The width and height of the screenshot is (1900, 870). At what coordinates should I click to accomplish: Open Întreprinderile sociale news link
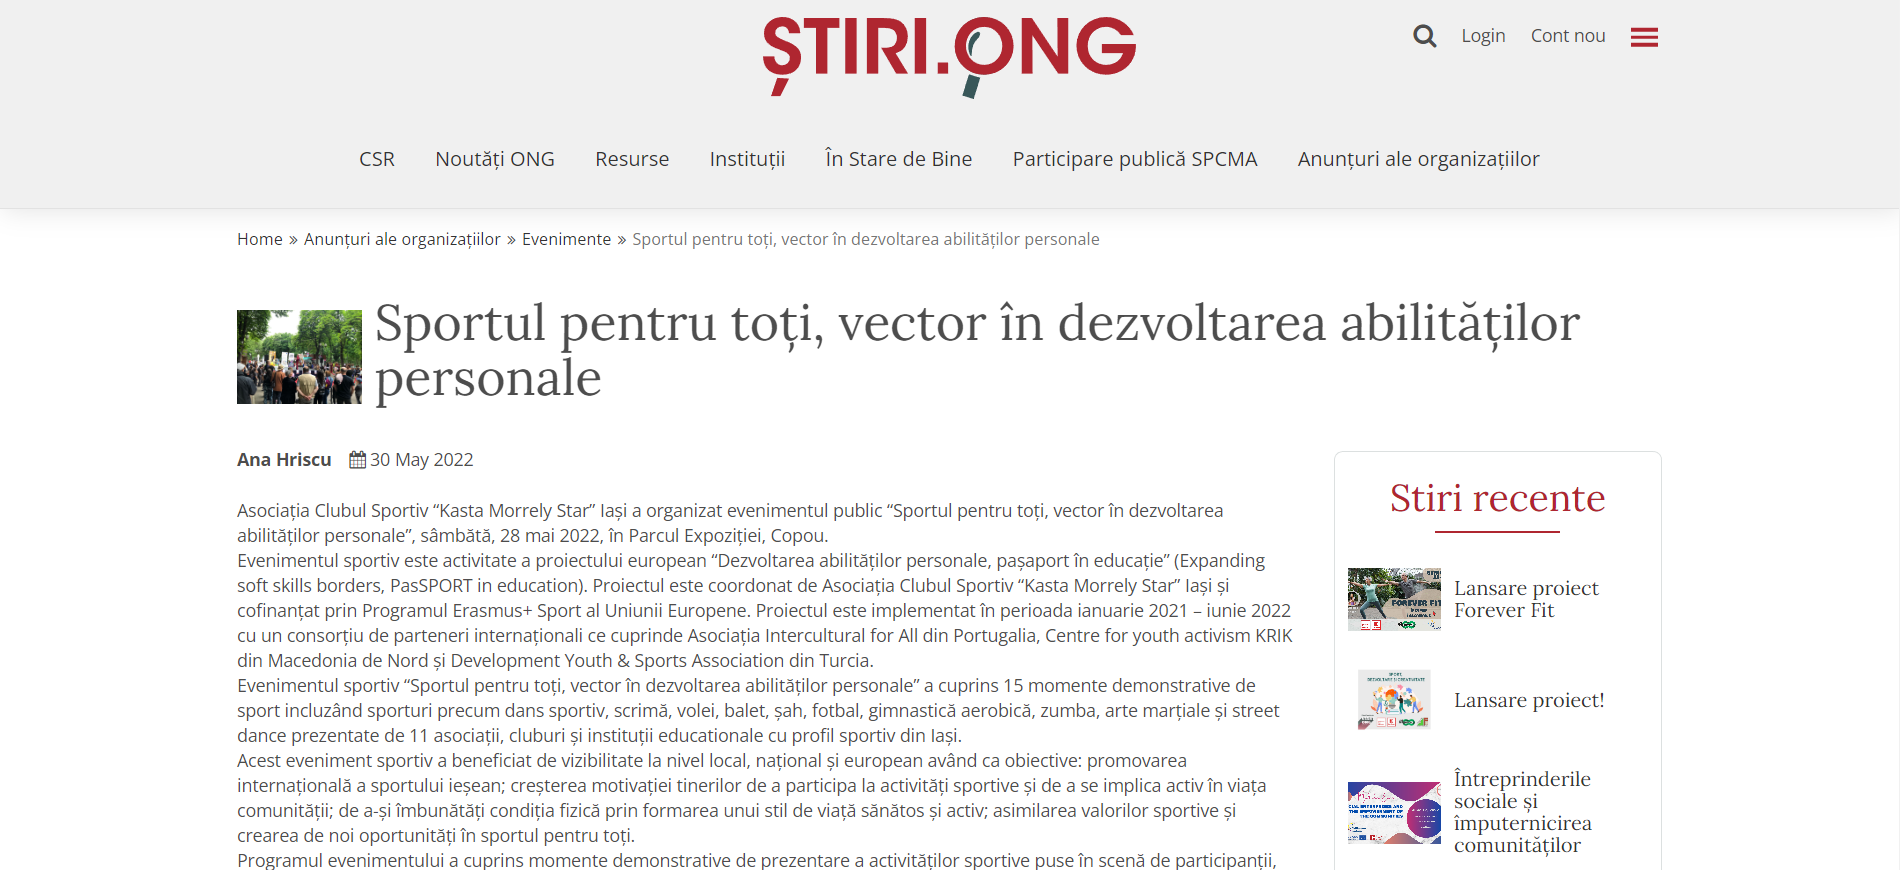(1522, 812)
